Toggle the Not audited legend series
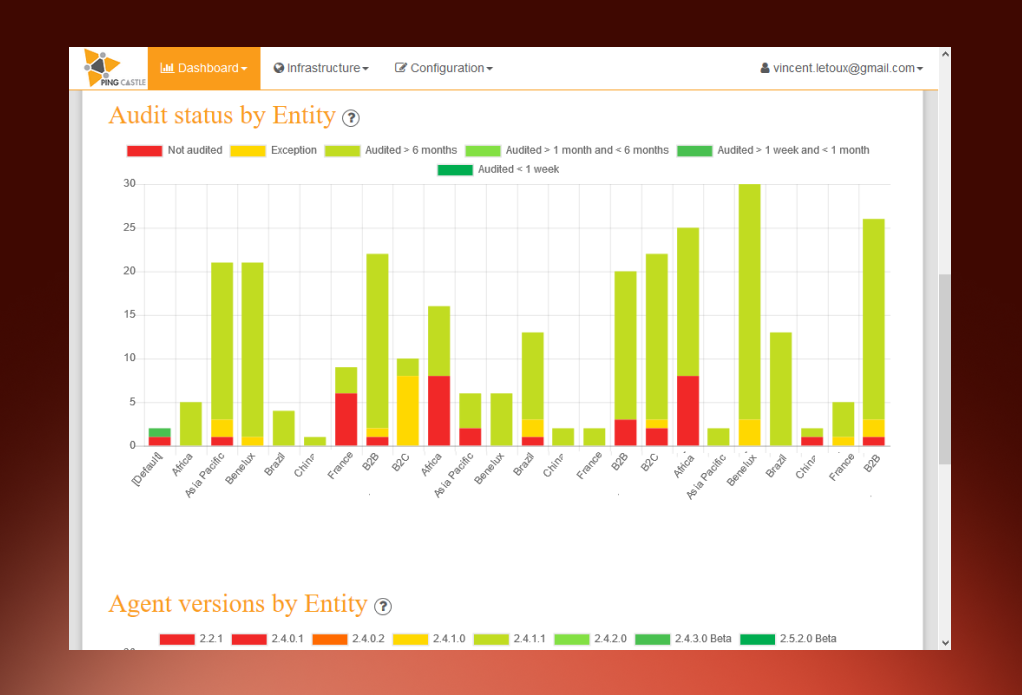This screenshot has height=695, width=1022. [175, 151]
